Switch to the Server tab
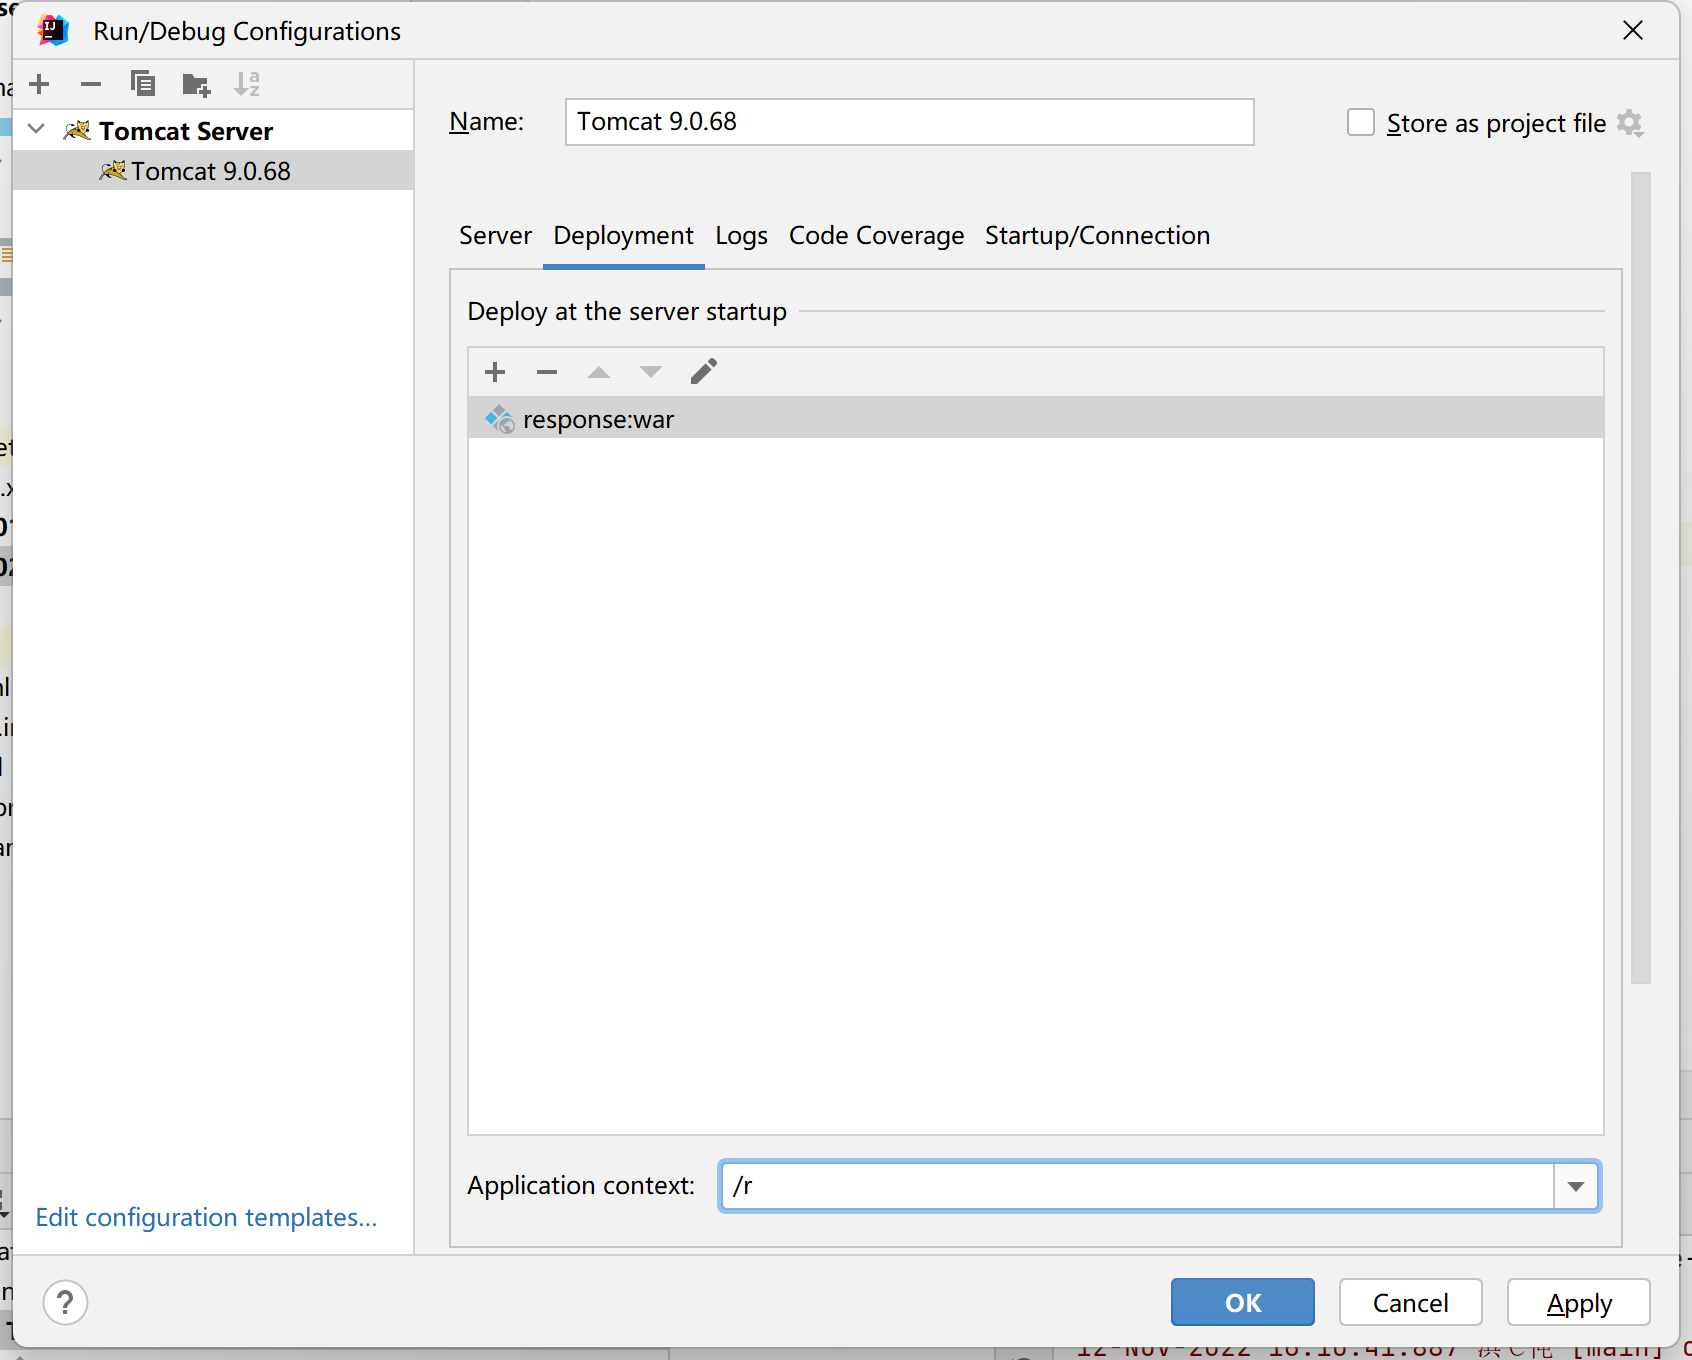 [495, 235]
